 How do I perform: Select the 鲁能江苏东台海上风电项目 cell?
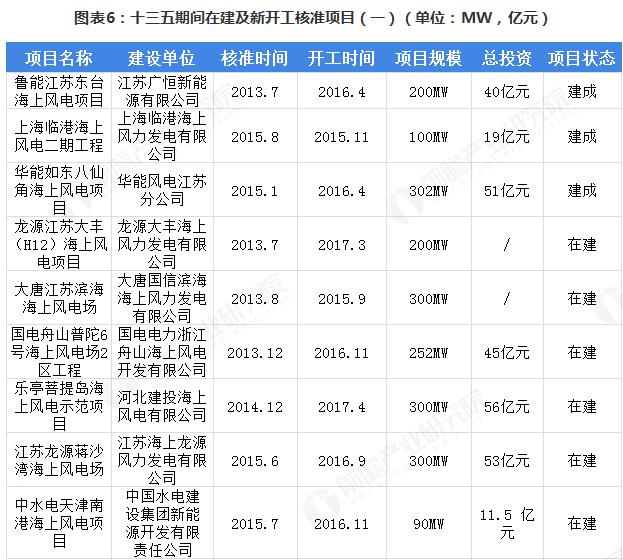(x=58, y=91)
